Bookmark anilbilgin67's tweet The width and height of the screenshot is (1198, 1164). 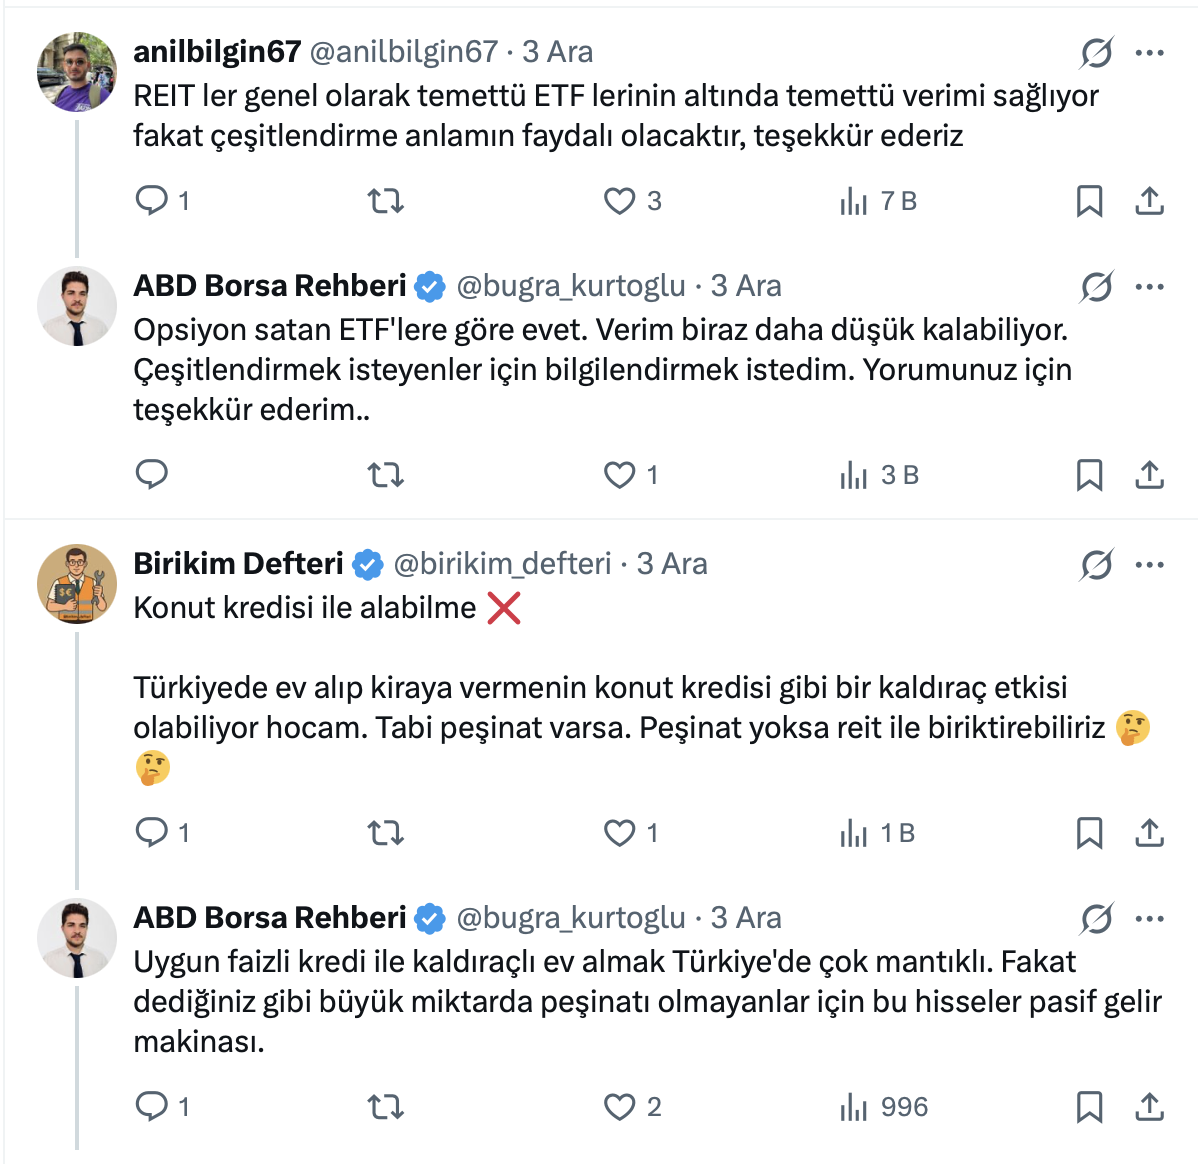click(1089, 201)
